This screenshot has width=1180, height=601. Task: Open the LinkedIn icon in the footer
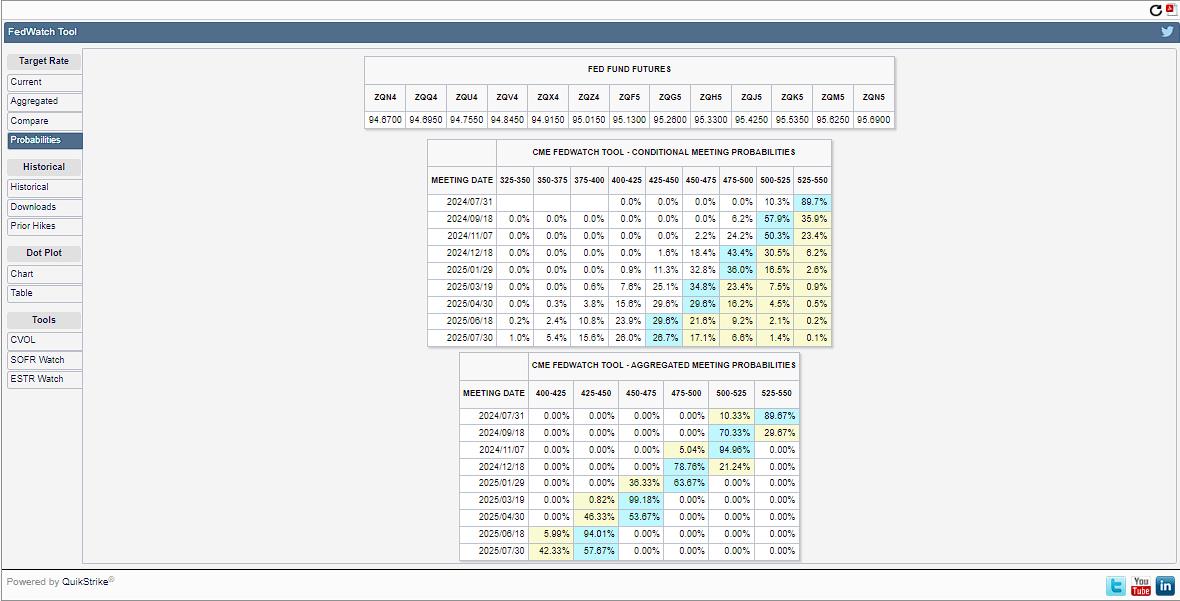point(1165,585)
